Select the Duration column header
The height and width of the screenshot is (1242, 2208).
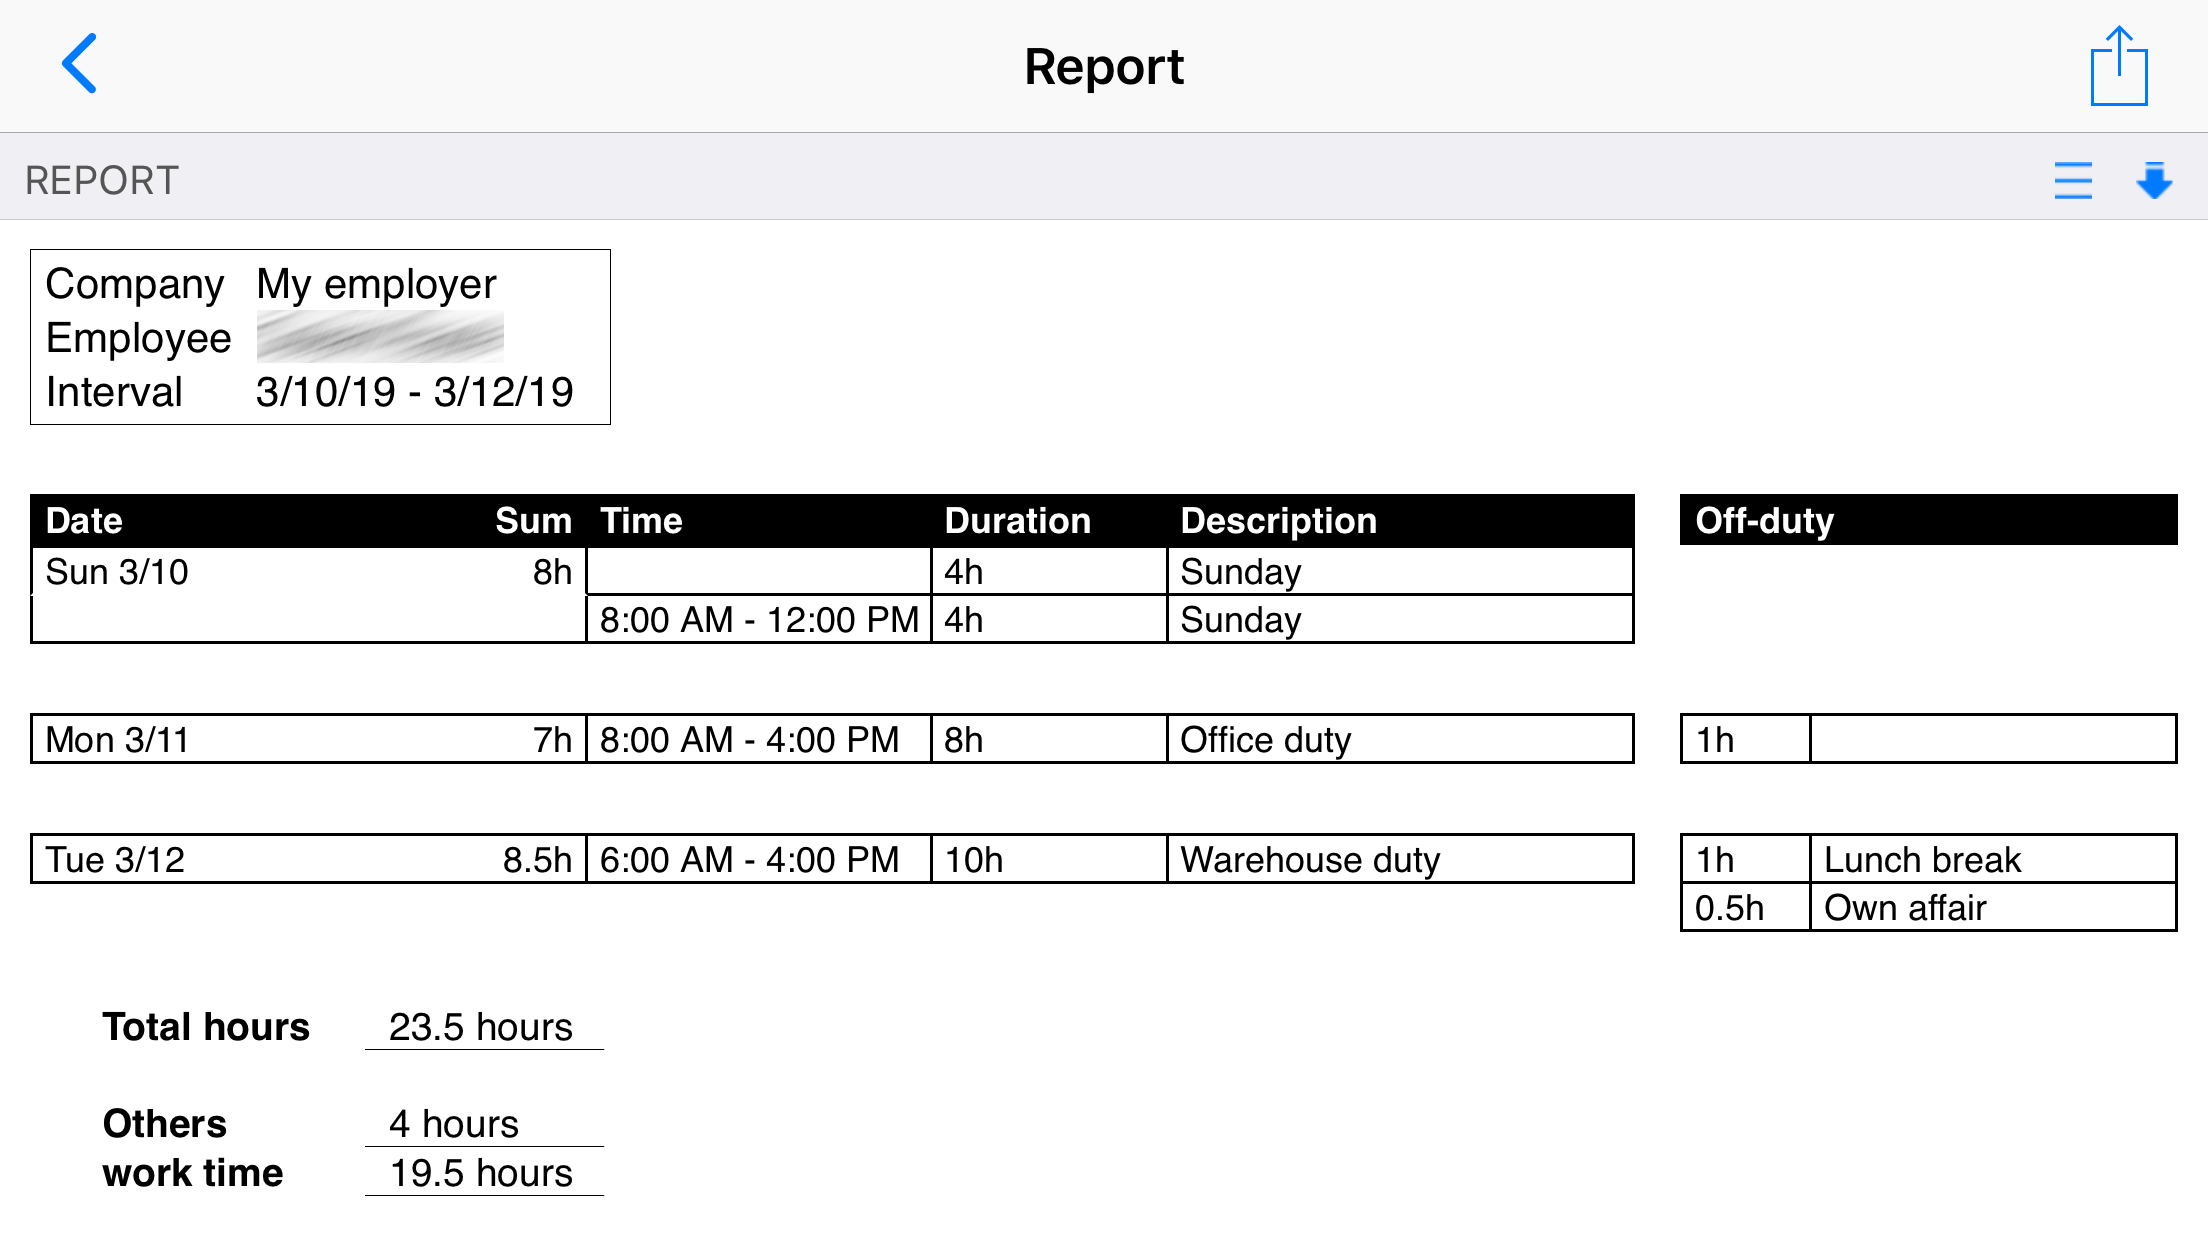click(1017, 519)
